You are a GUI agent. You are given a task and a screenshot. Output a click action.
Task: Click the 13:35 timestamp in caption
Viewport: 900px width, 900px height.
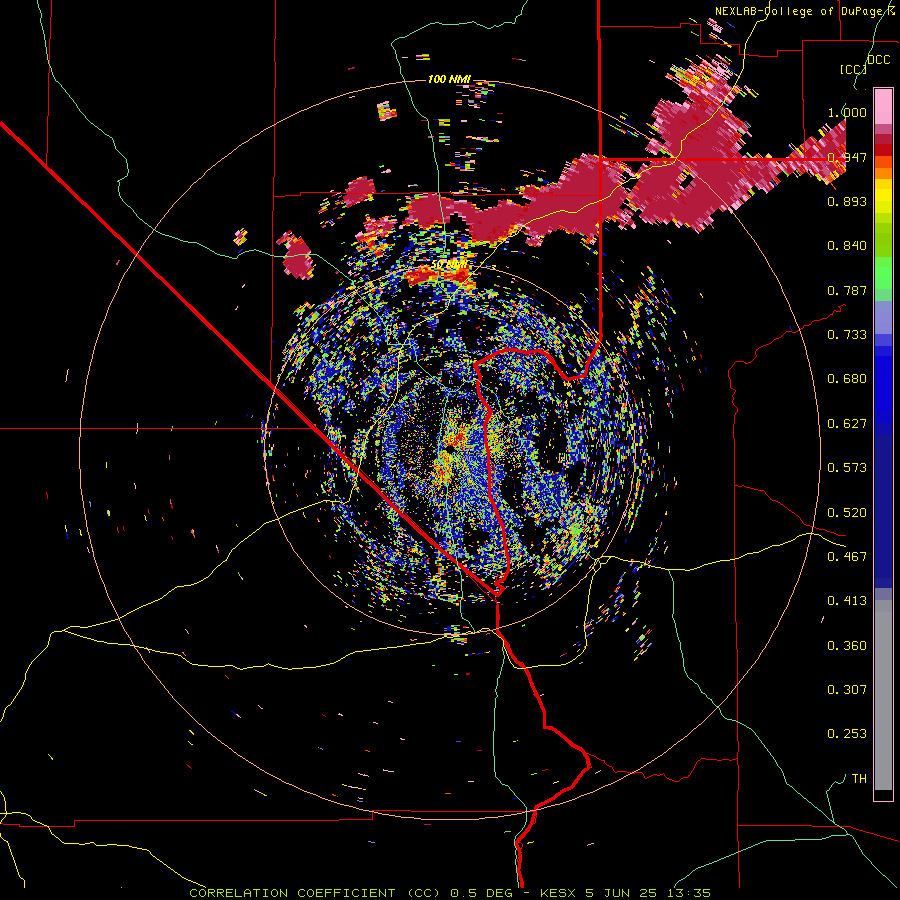(x=689, y=893)
